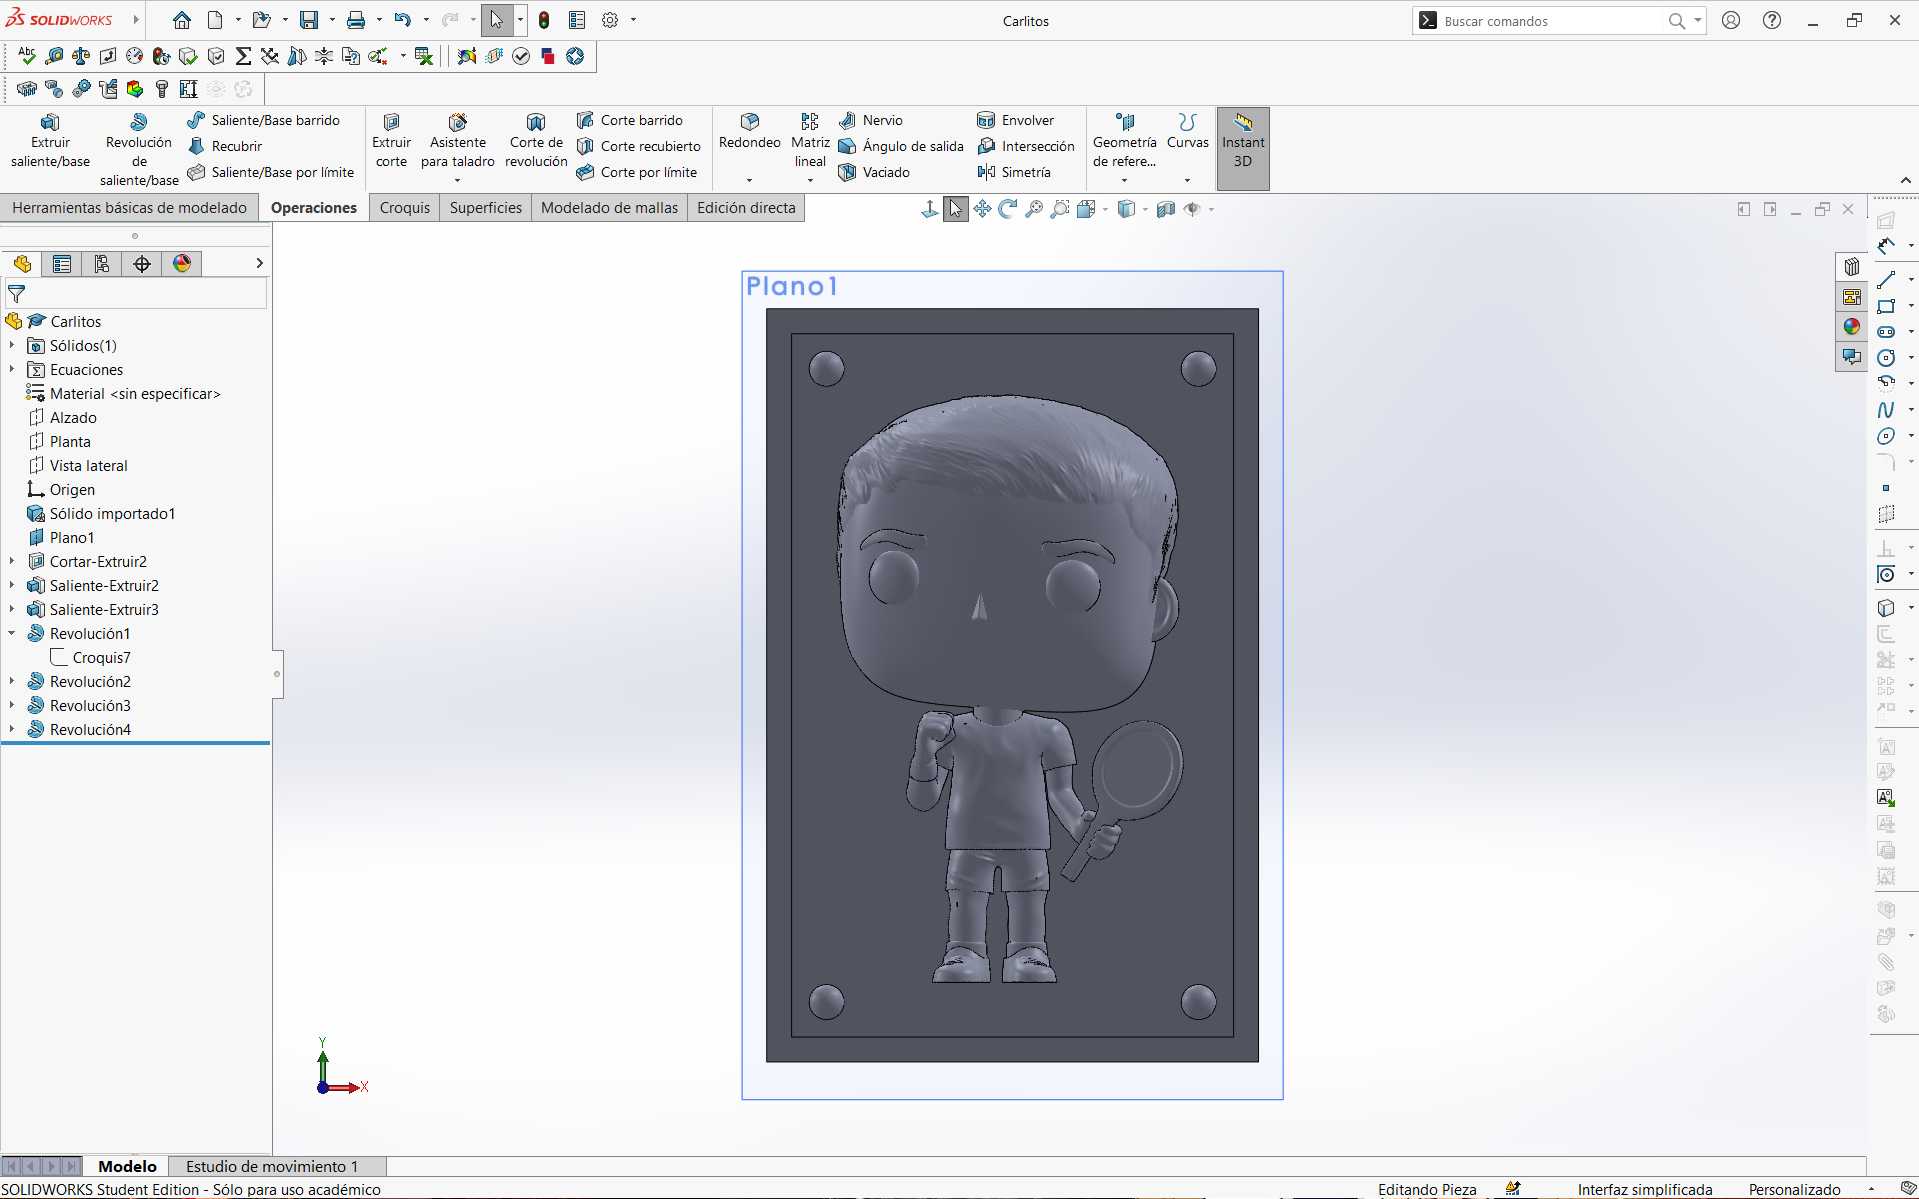The width and height of the screenshot is (1919, 1199).
Task: Toggle the select arrow in view toolbar
Action: tap(956, 209)
